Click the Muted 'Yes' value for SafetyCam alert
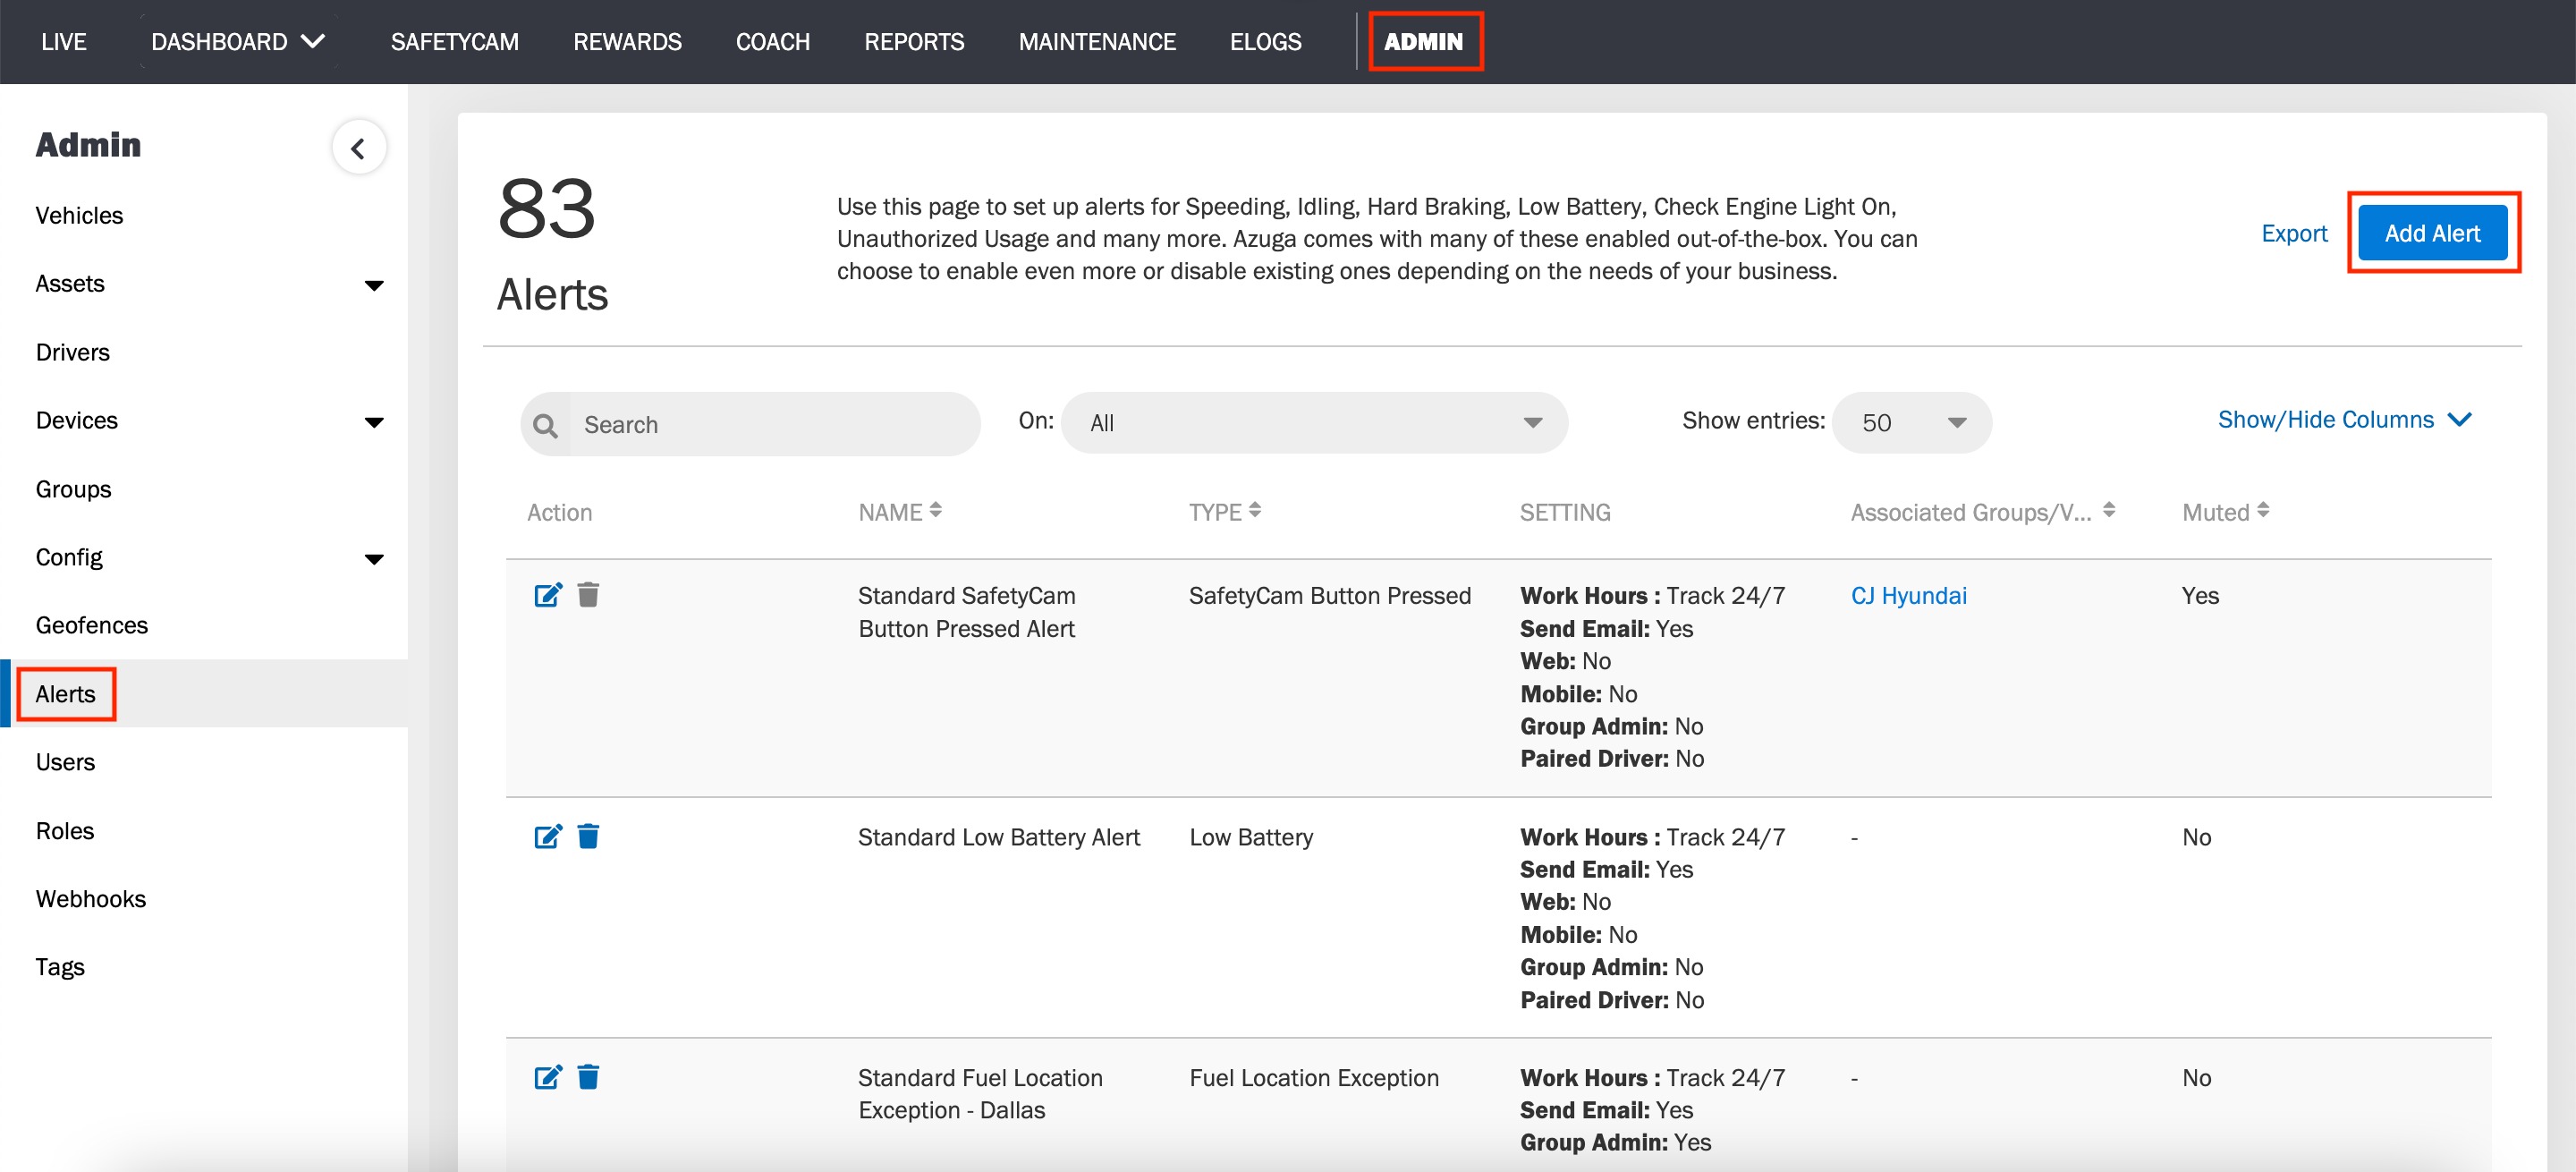This screenshot has height=1172, width=2576. (x=2199, y=595)
